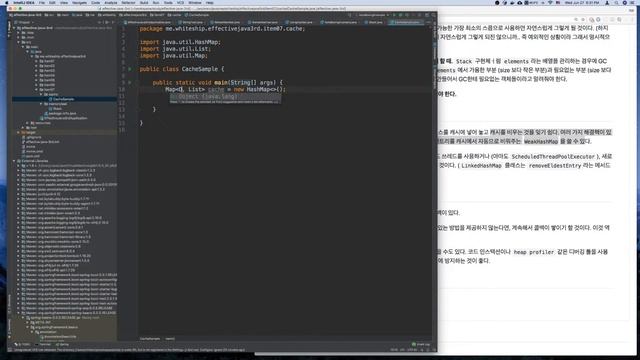Select CacheSample in the project tree

[x=63, y=99]
